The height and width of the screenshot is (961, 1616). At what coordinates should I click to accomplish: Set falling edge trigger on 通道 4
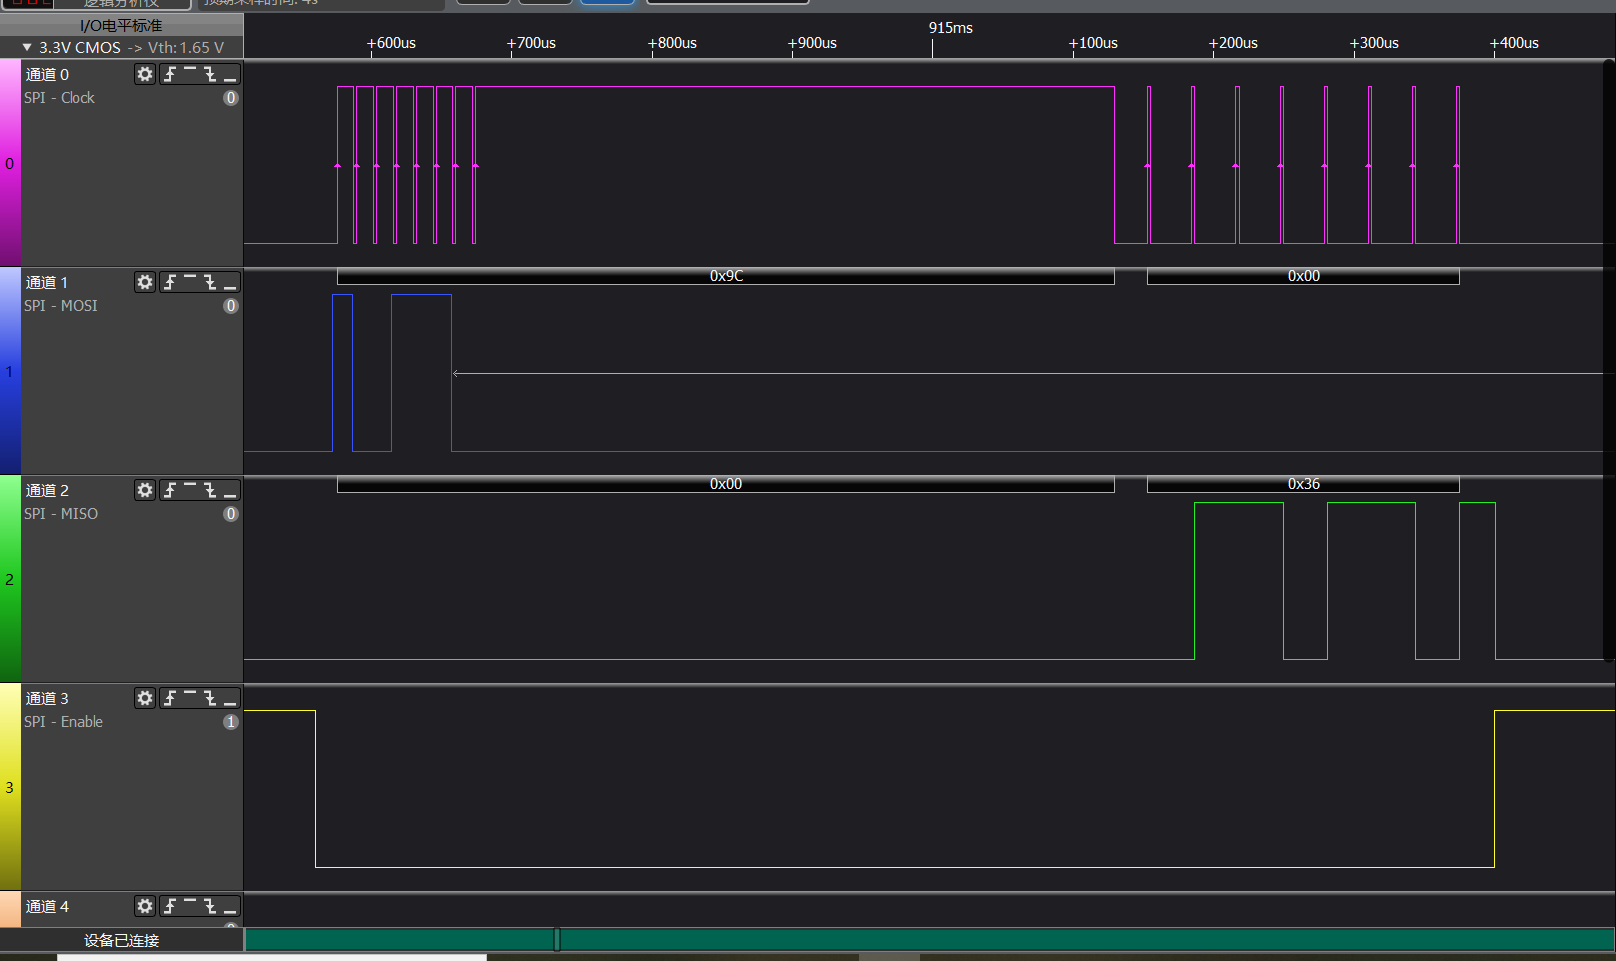[210, 906]
